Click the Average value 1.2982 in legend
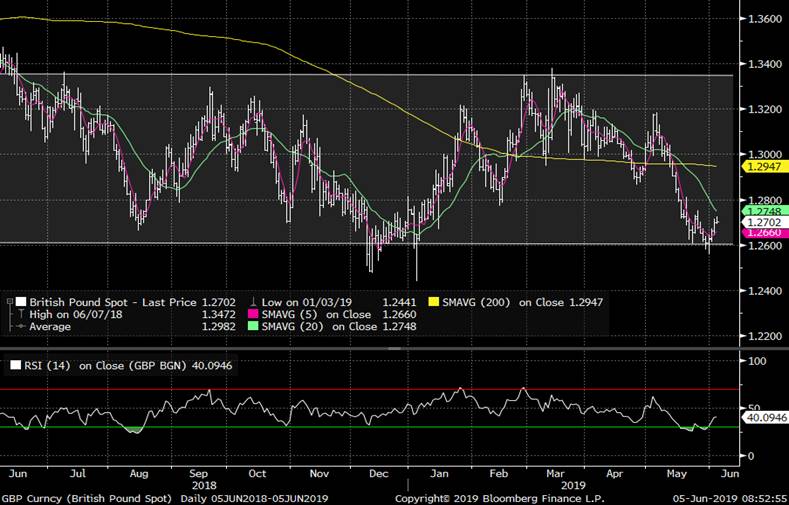Screen dimensions: 789x505 tap(218, 326)
